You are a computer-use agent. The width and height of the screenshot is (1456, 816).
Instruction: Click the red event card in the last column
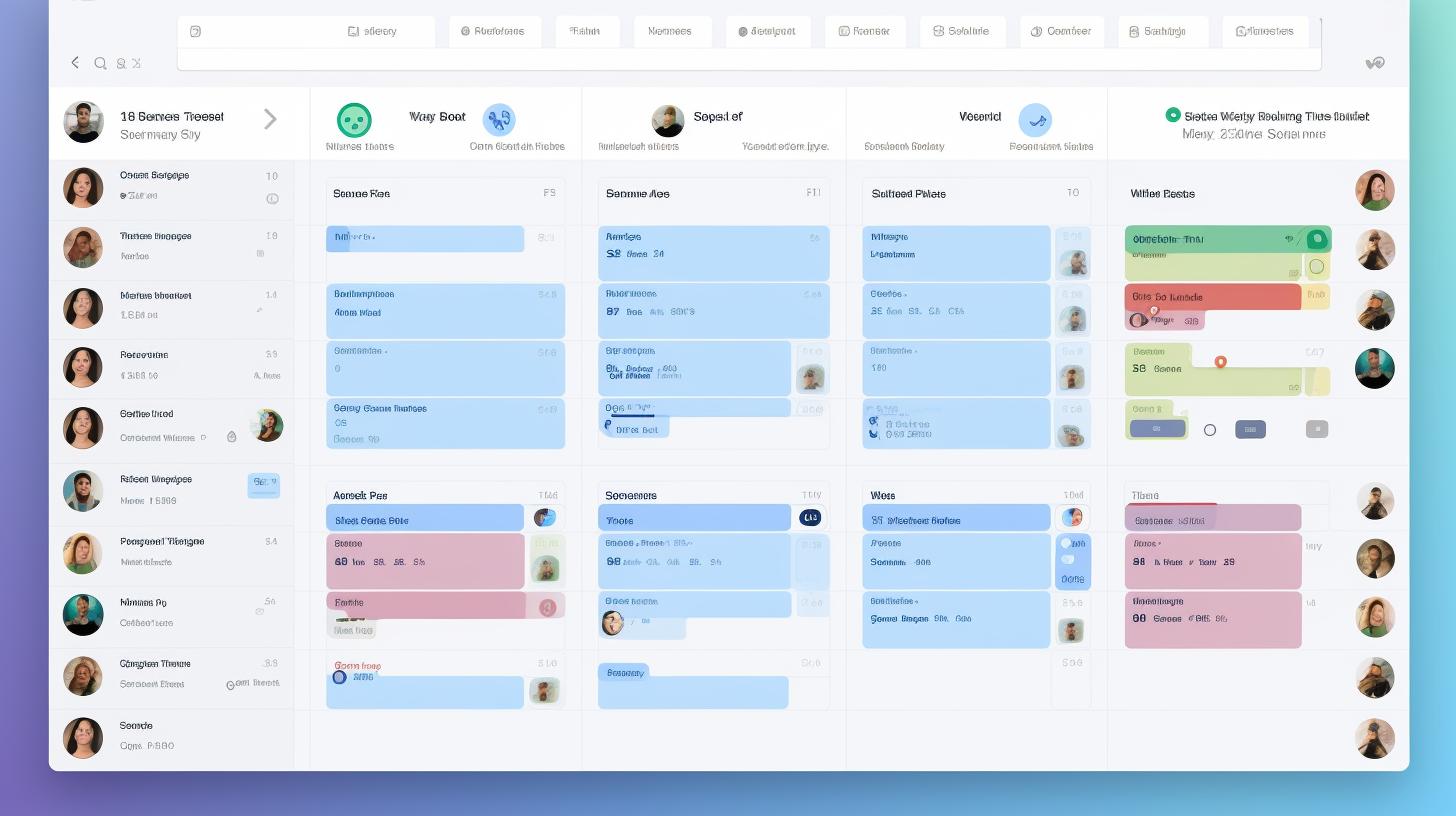[x=1212, y=297]
